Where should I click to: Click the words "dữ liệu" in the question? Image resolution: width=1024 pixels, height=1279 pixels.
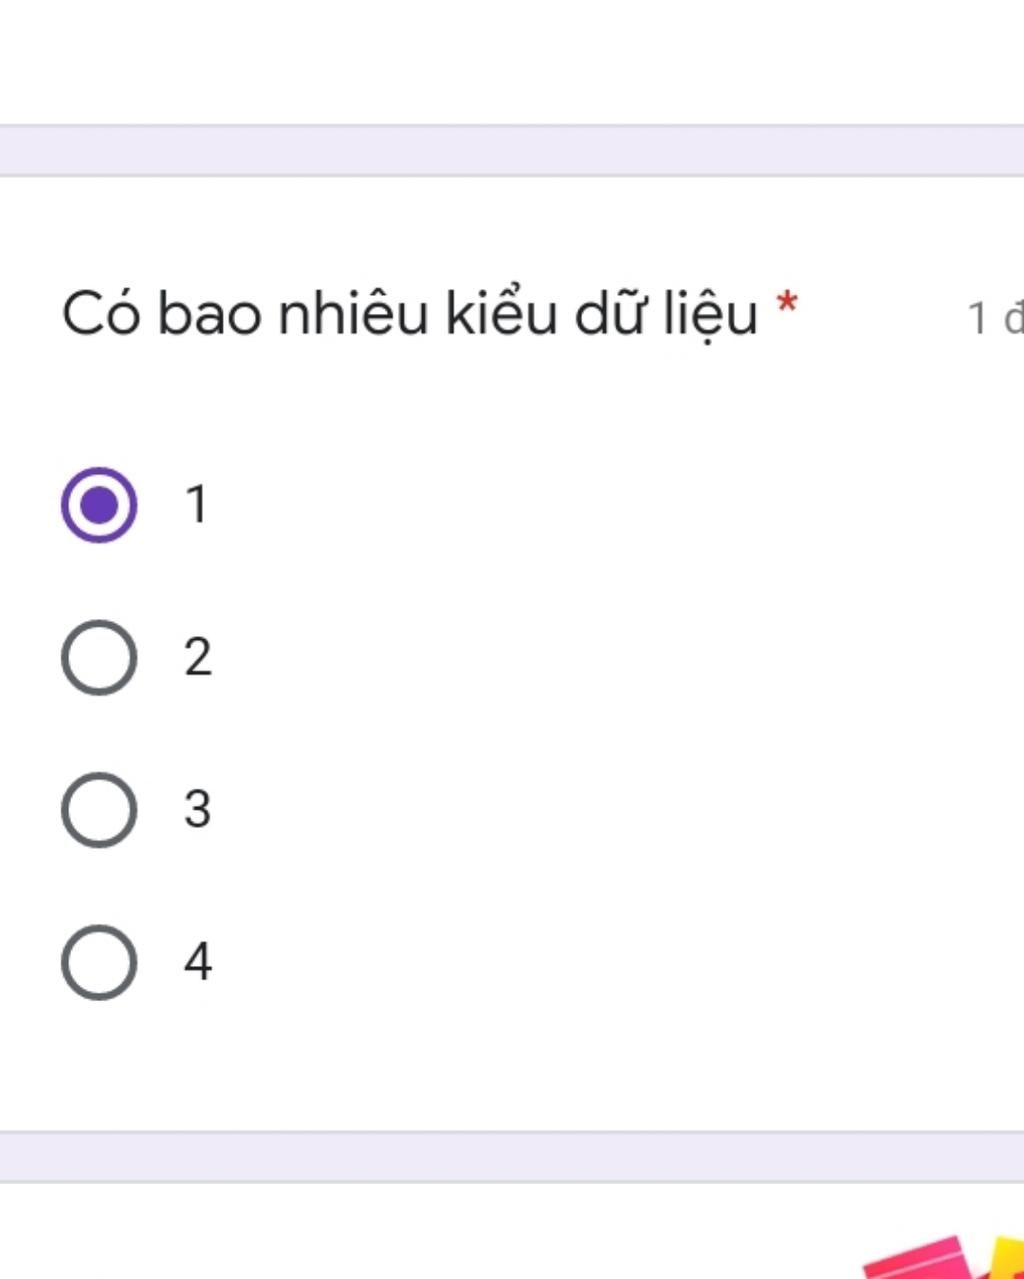666,315
